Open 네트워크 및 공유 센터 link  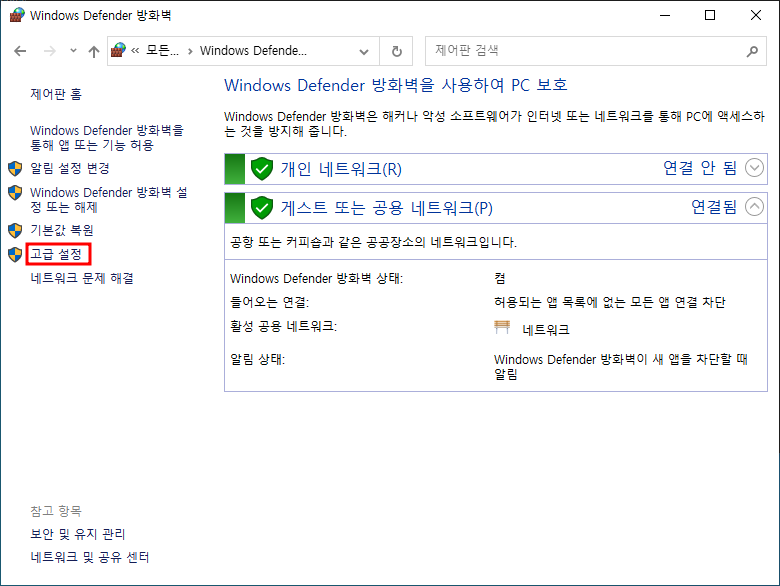pos(90,557)
